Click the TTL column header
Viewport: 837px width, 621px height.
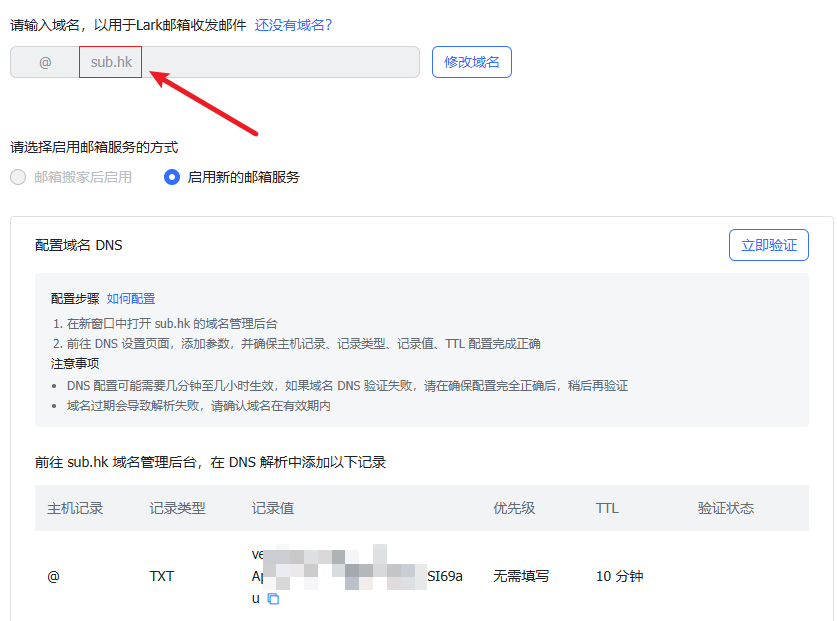607,508
